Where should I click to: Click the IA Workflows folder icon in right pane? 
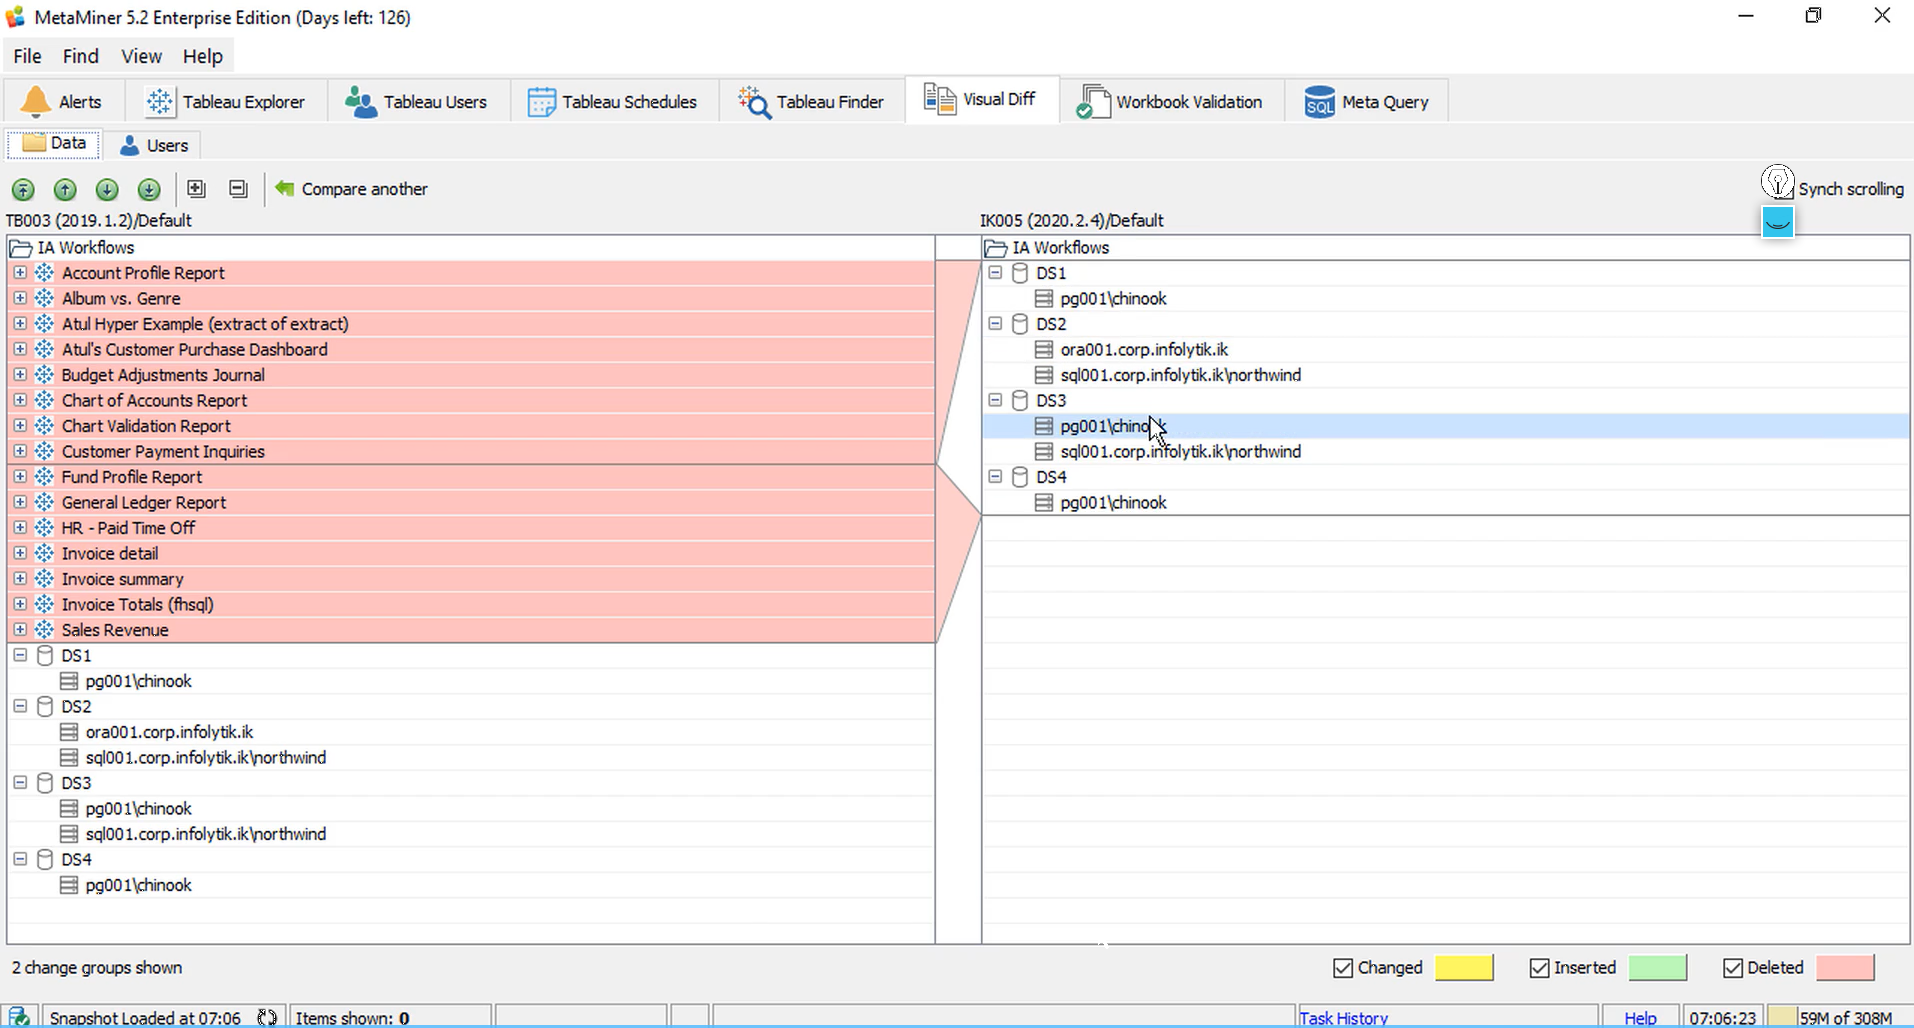(995, 248)
